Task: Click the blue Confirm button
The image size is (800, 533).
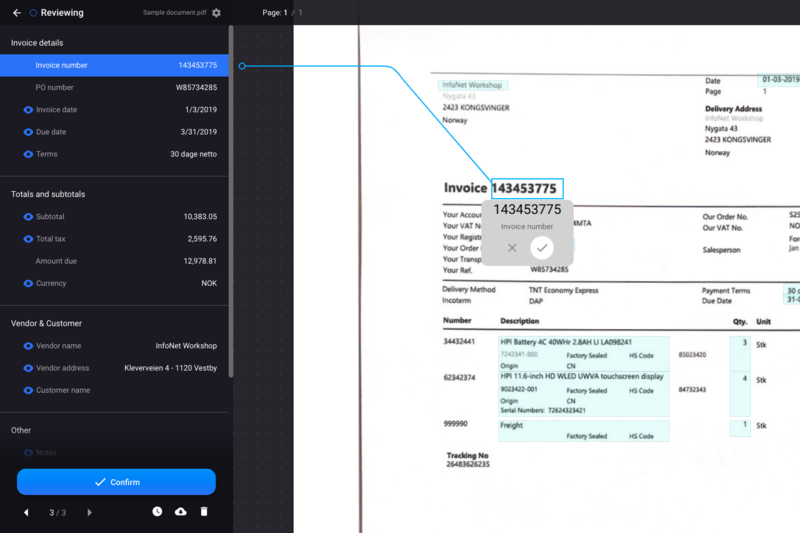Action: [x=116, y=482]
